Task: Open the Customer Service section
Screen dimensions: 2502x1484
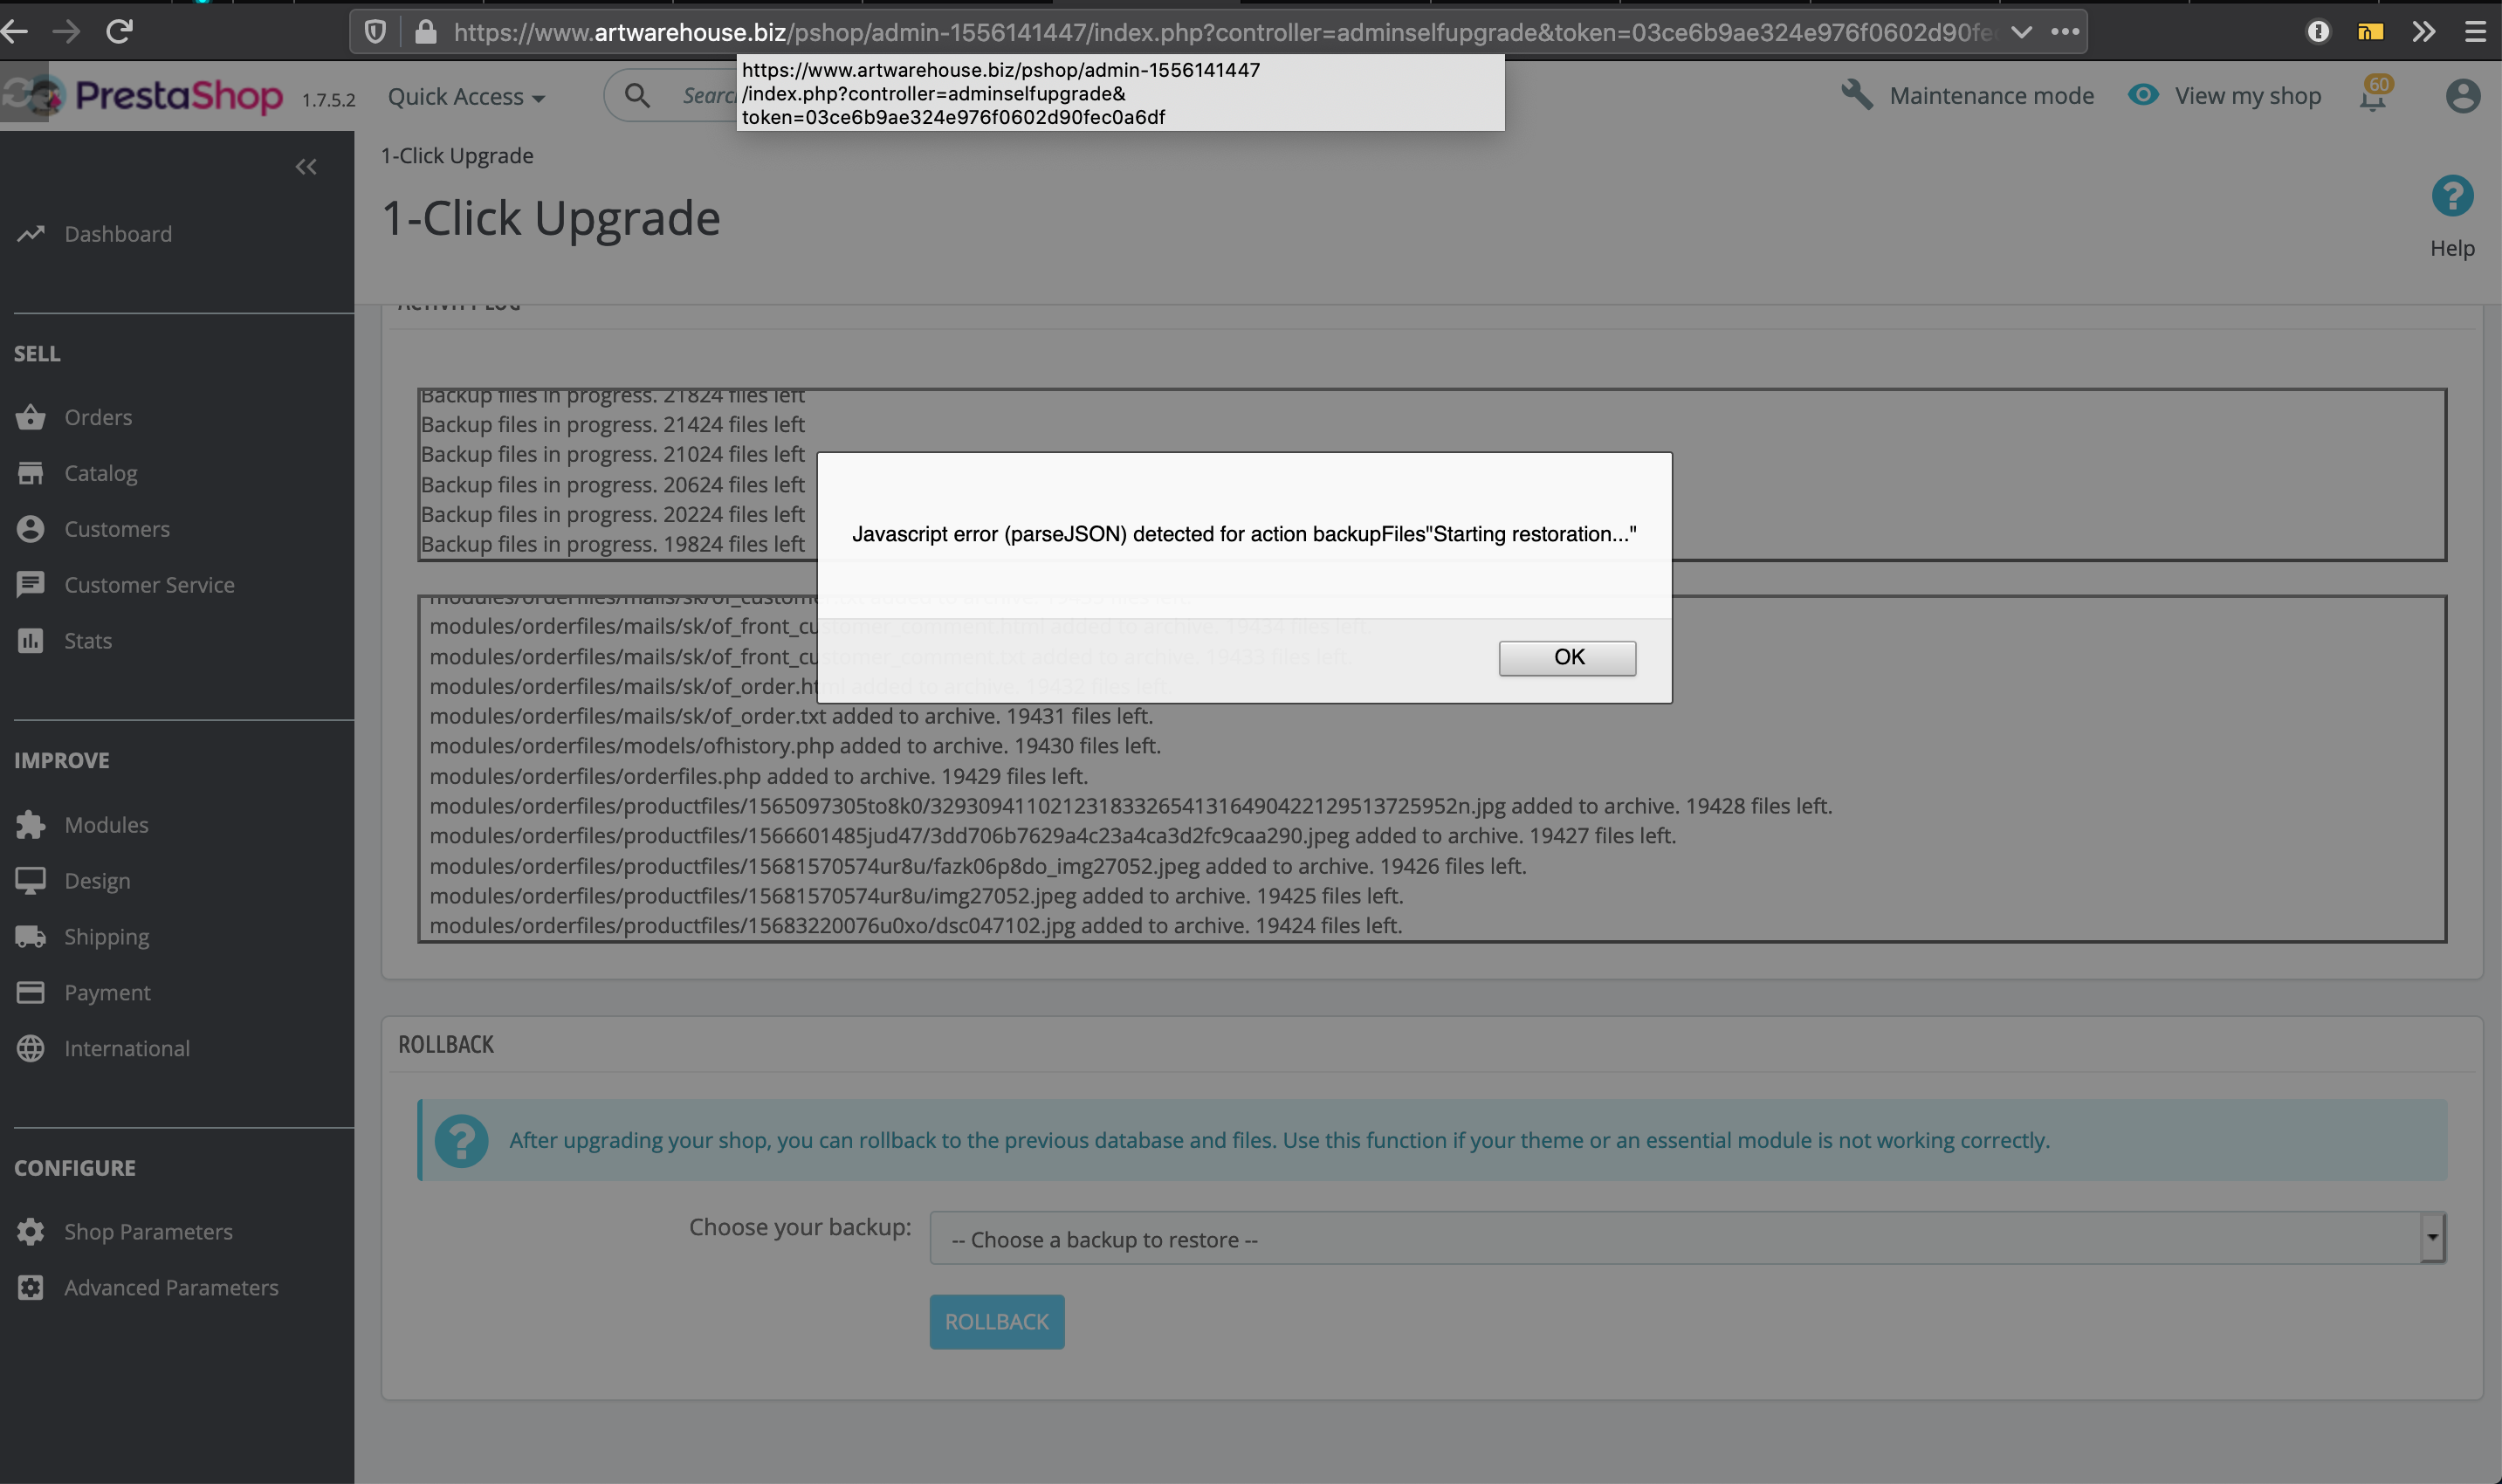Action: 150,585
